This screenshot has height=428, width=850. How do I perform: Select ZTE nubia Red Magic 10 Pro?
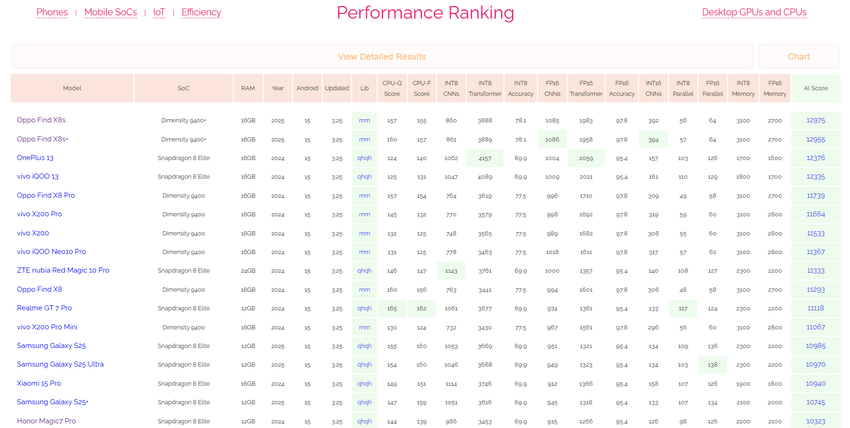point(63,270)
